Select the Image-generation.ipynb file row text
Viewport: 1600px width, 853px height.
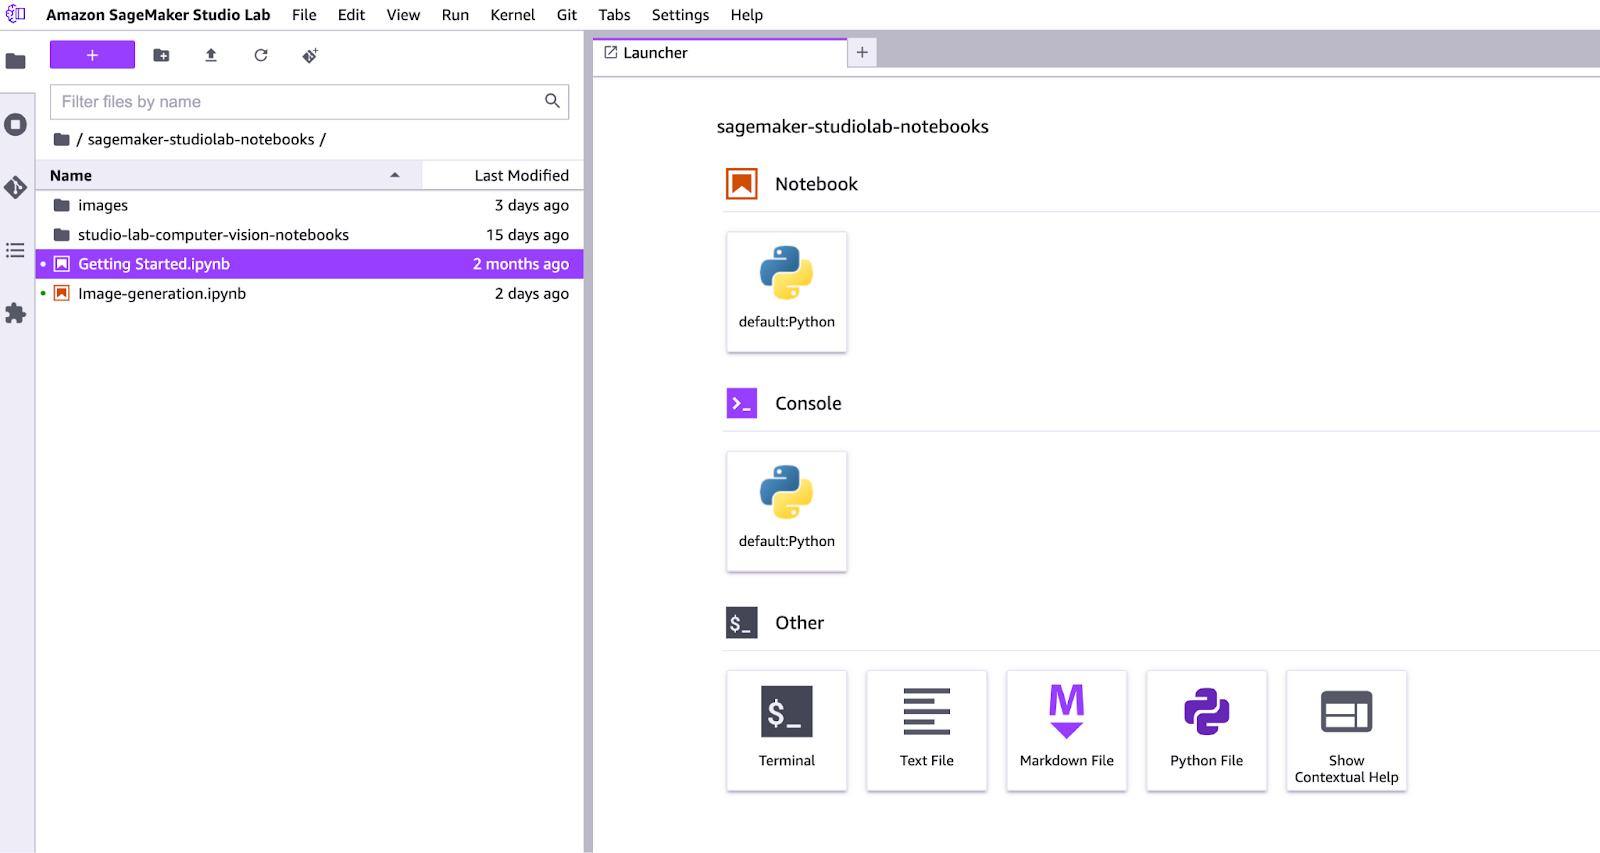162,293
